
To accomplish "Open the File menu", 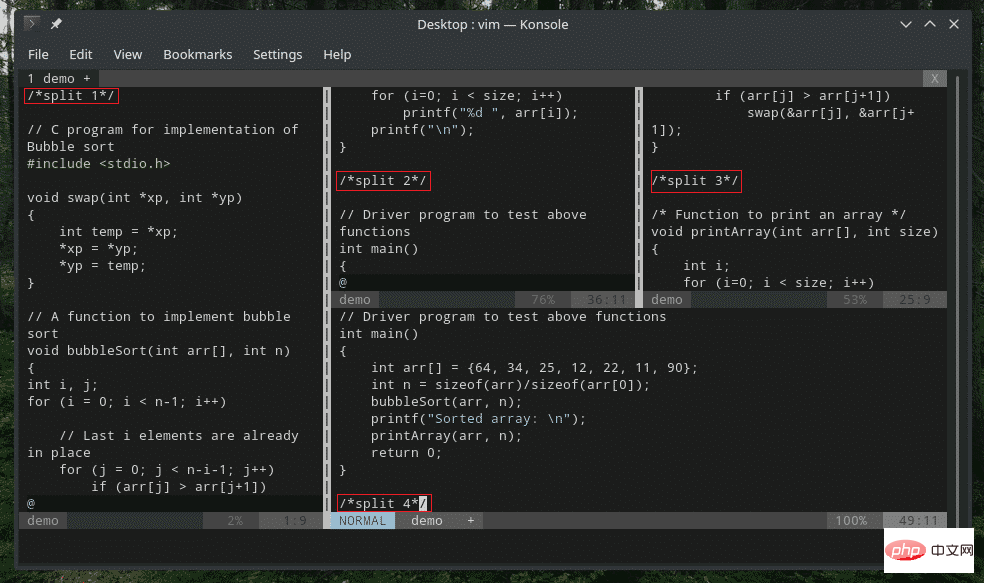I will pyautogui.click(x=38, y=54).
